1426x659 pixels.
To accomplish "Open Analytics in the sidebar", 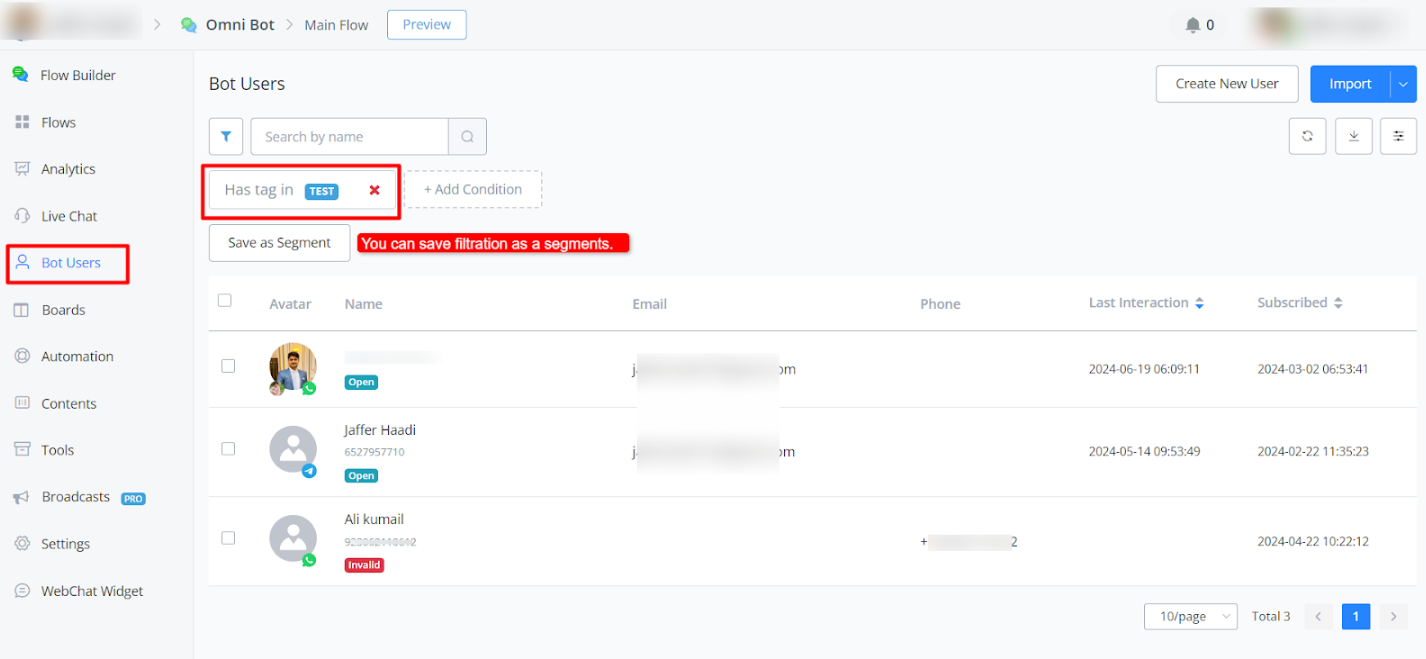I will tap(68, 169).
